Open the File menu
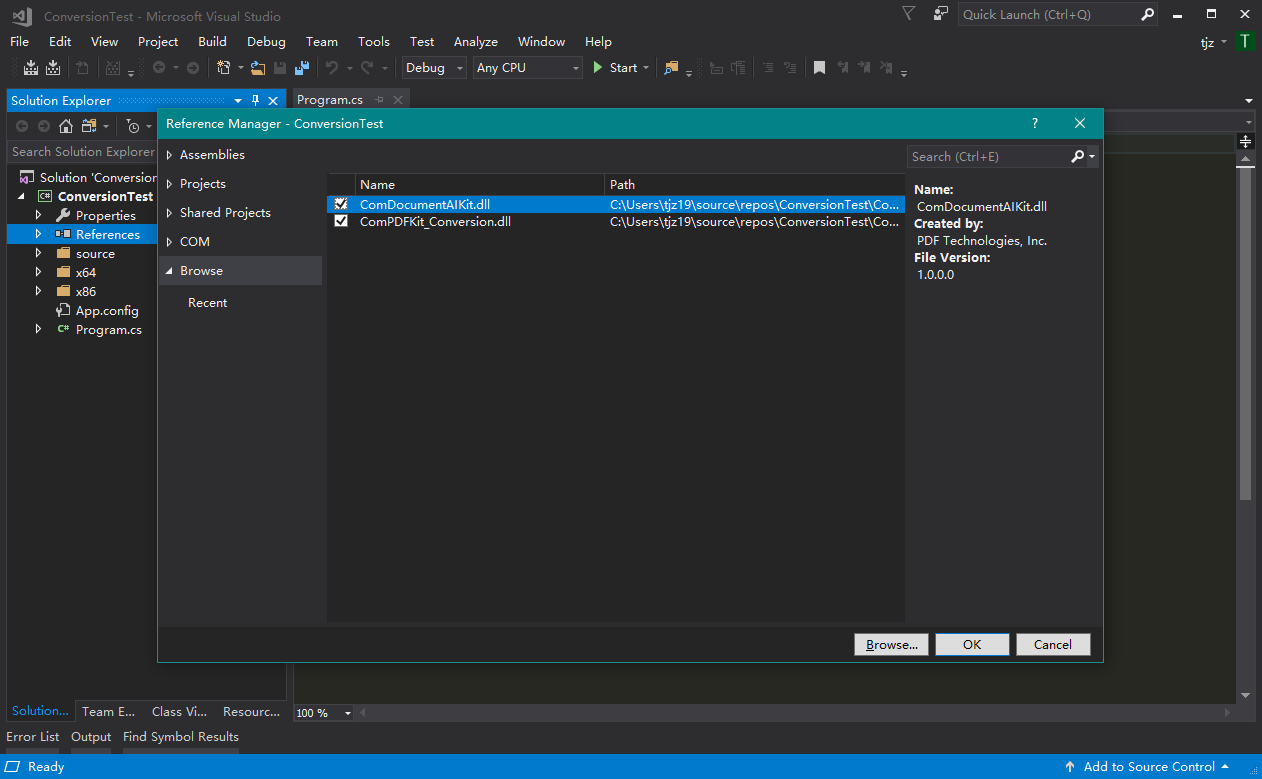The width and height of the screenshot is (1262, 779). tap(19, 42)
